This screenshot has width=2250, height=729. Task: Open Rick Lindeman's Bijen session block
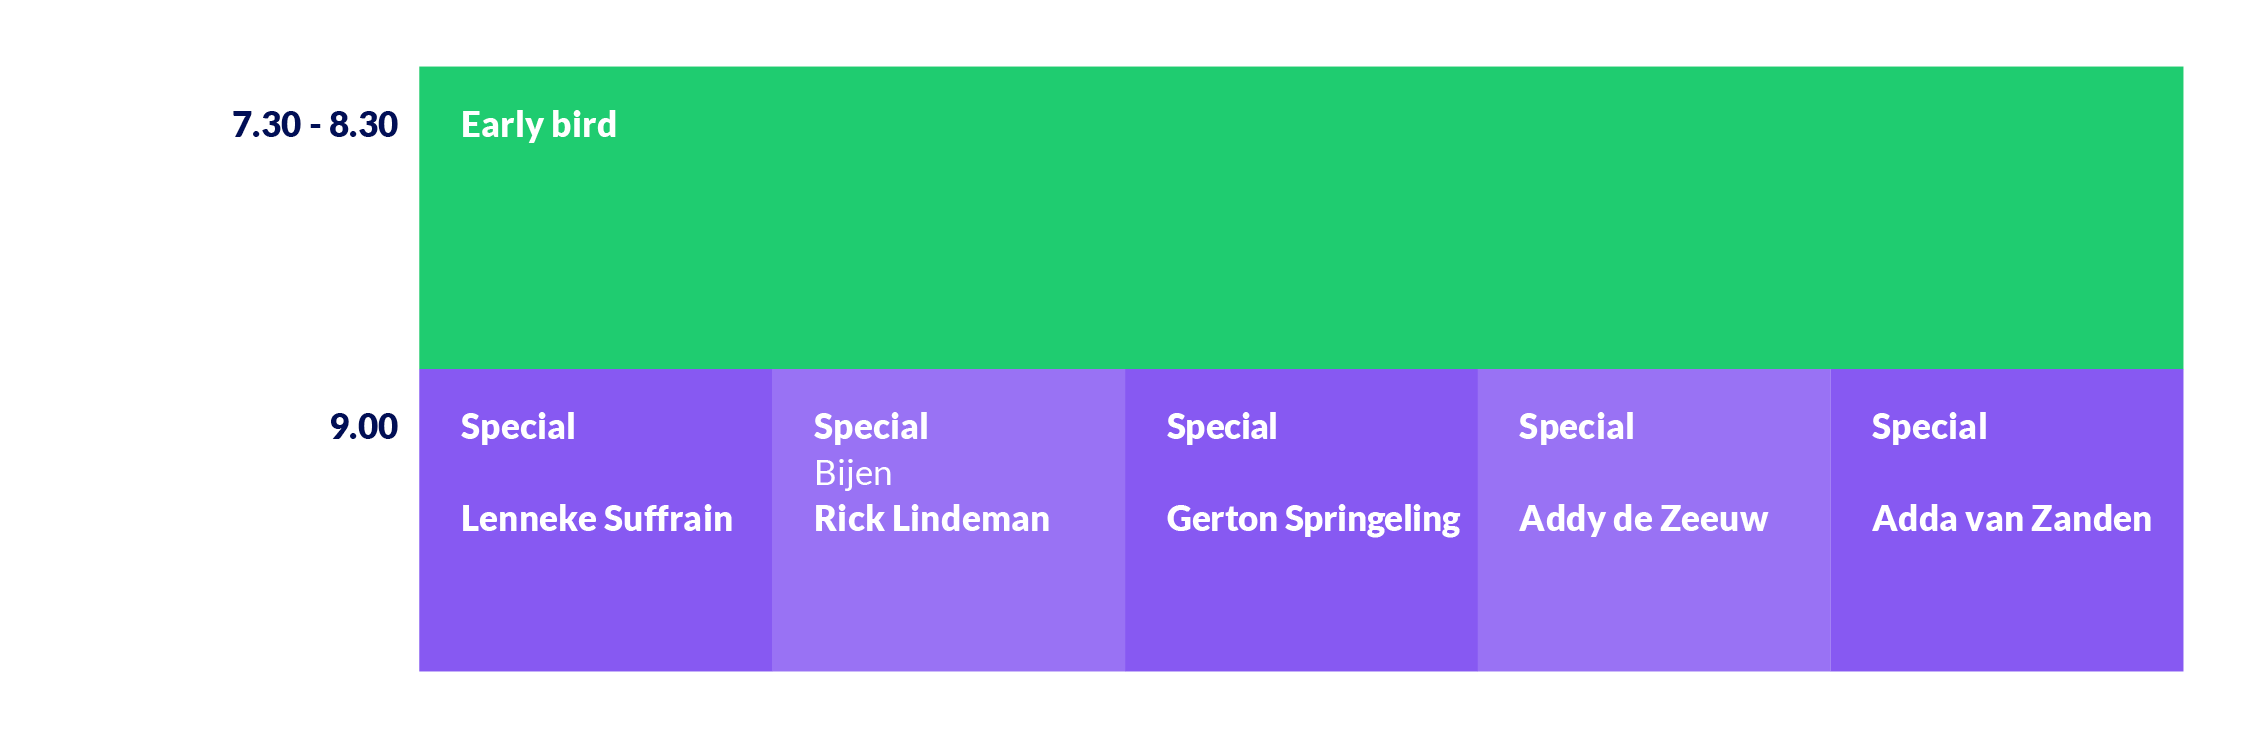(948, 520)
